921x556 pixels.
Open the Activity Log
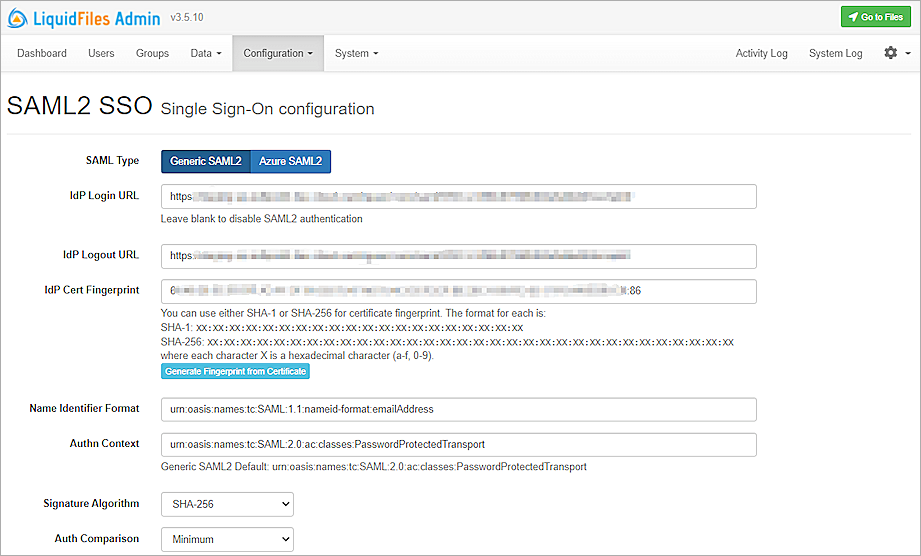(761, 53)
